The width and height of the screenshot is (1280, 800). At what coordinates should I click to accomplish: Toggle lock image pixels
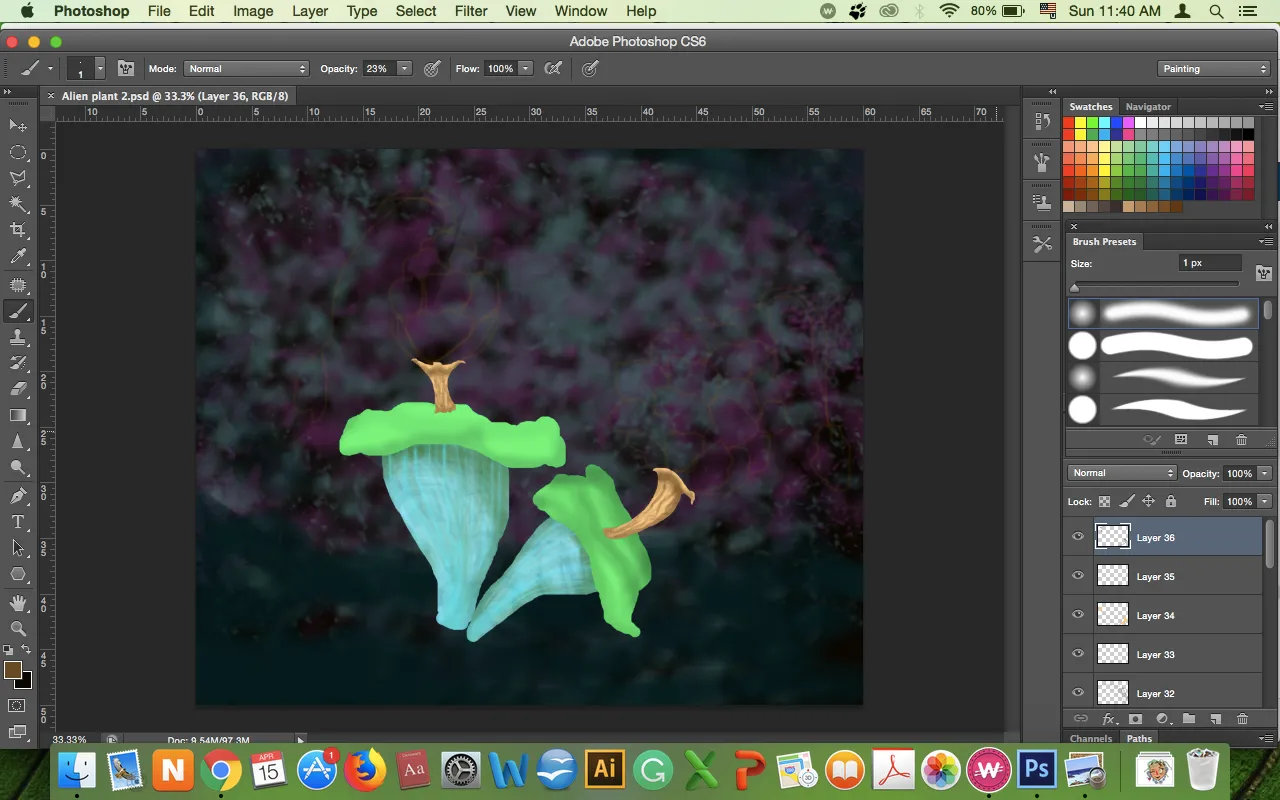tap(1127, 501)
